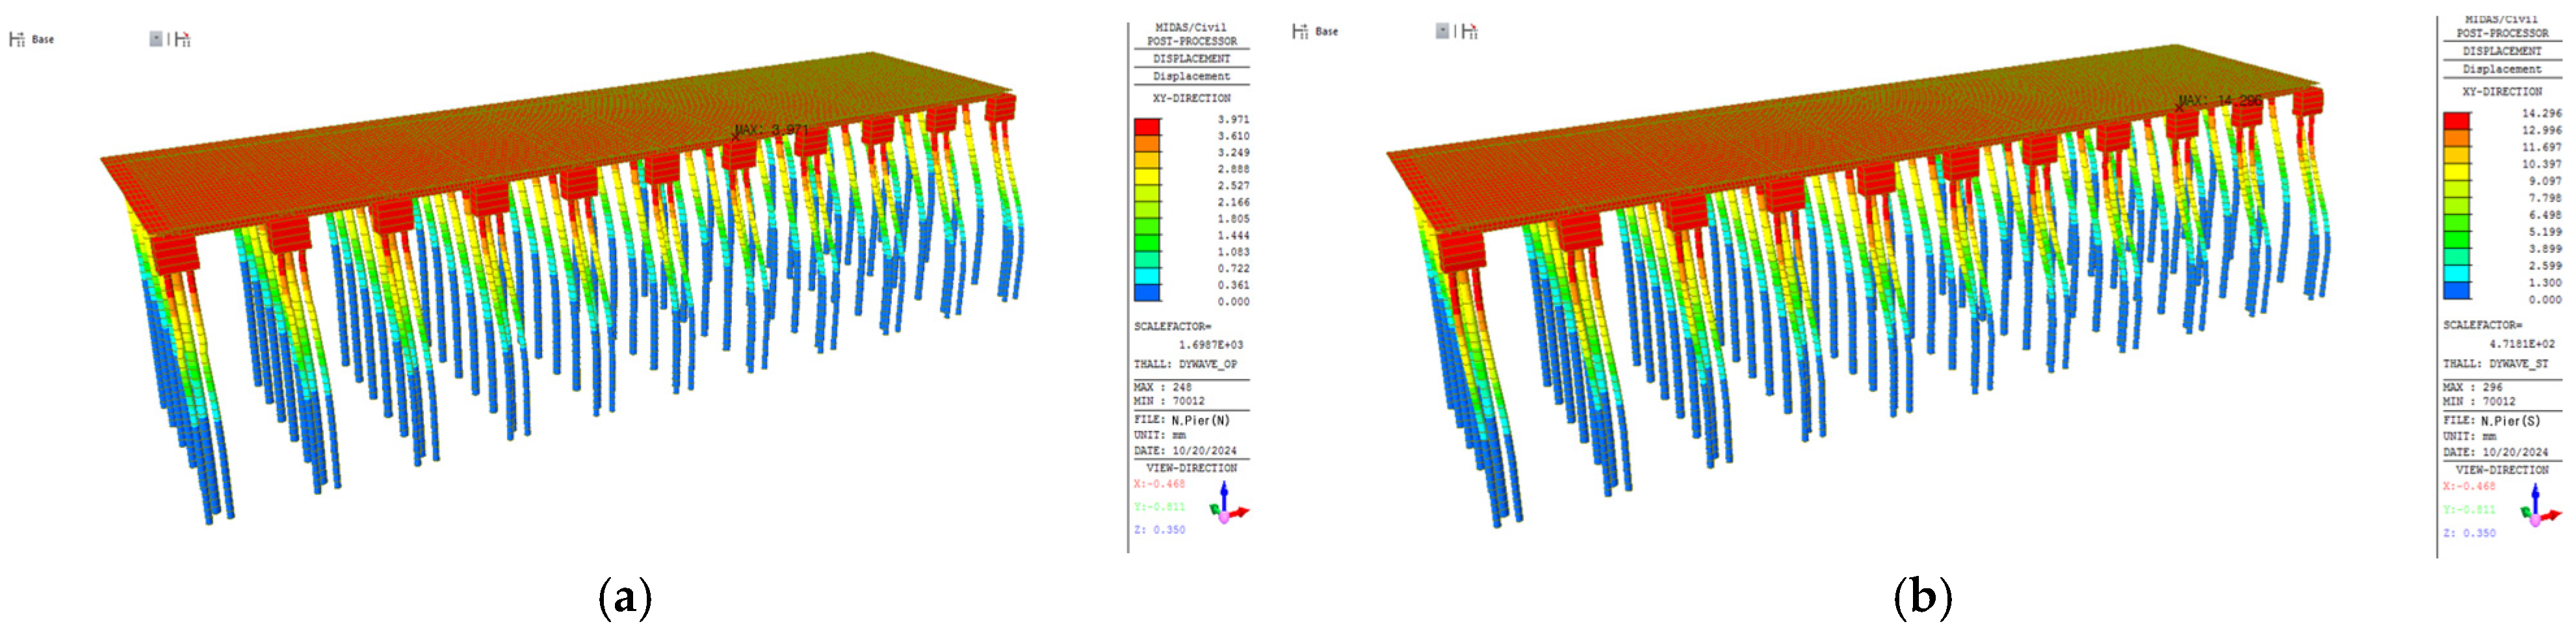The image size is (2576, 637).
Task: Click the MAX 14.296 marker on model (b)
Action: coord(2180,107)
